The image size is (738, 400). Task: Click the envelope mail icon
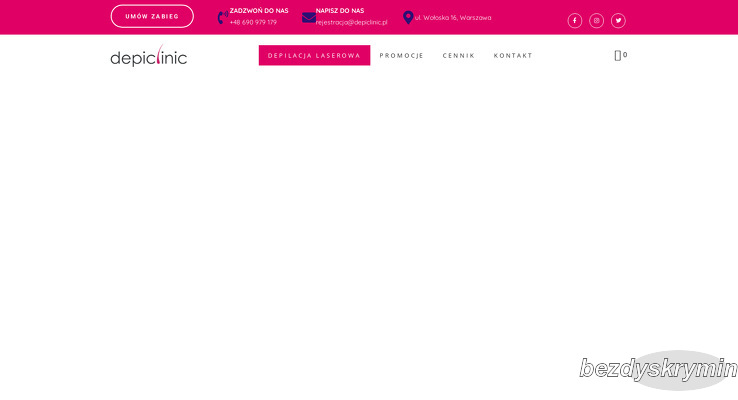point(308,17)
